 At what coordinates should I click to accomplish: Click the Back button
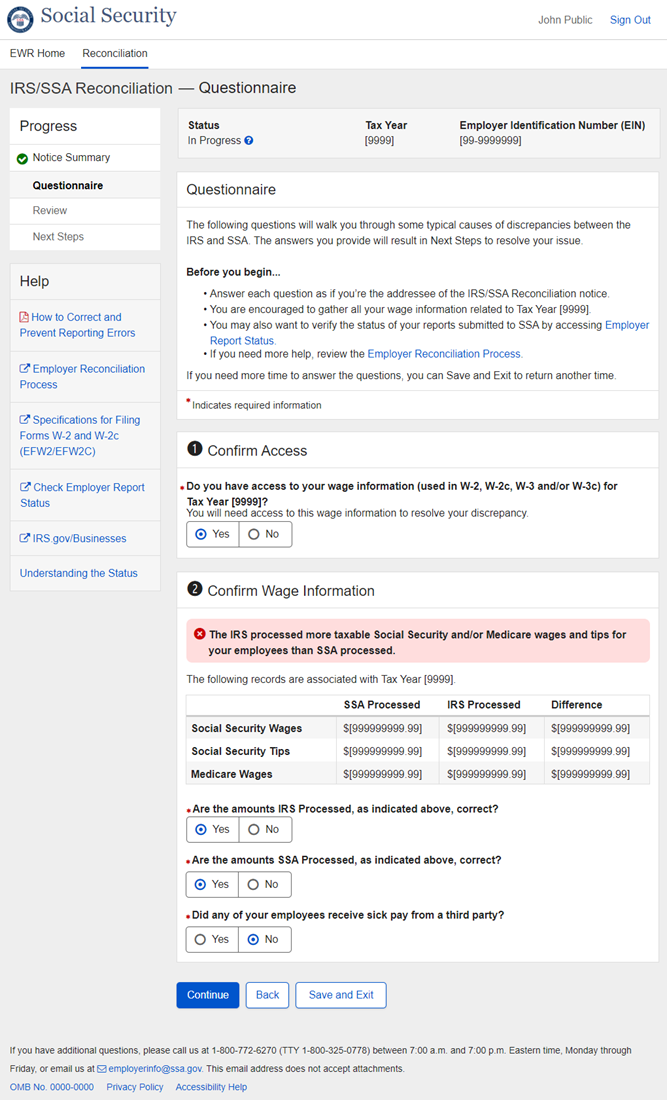pyautogui.click(x=267, y=995)
